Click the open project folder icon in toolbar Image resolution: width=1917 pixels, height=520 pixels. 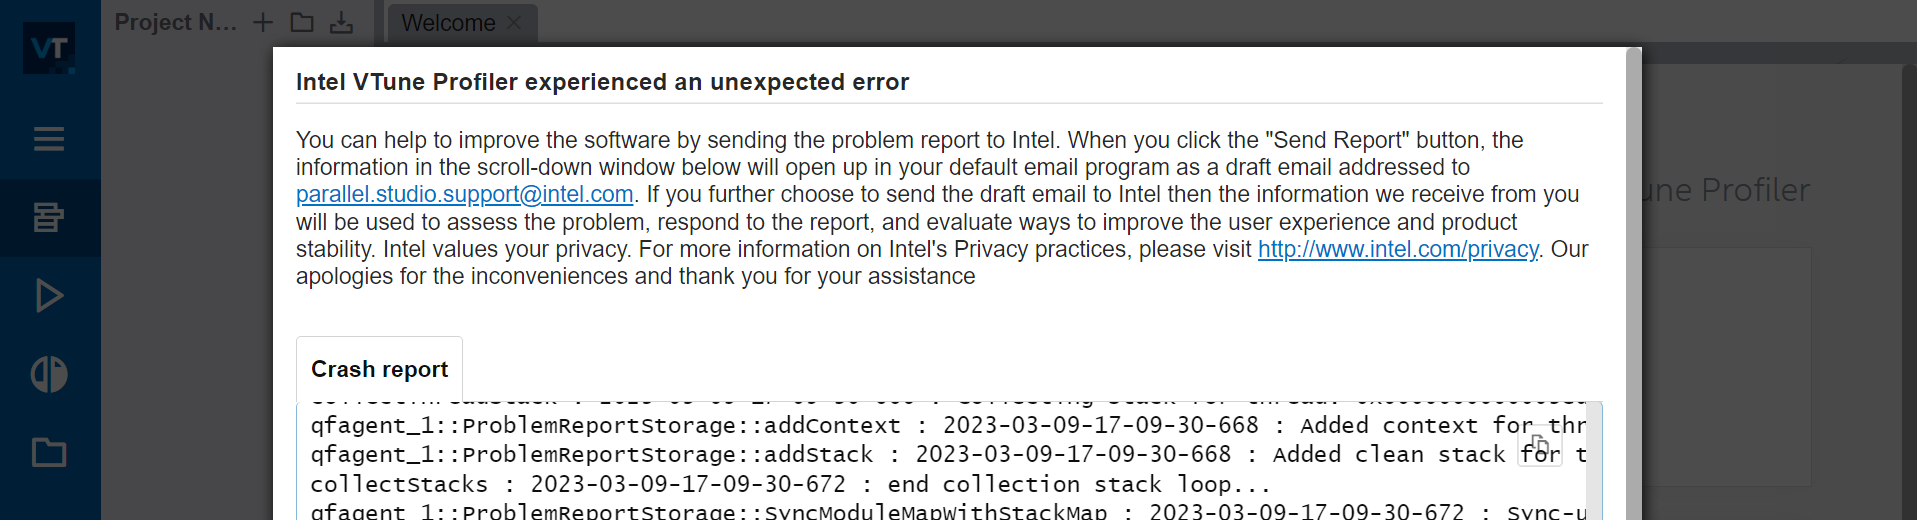(x=302, y=22)
